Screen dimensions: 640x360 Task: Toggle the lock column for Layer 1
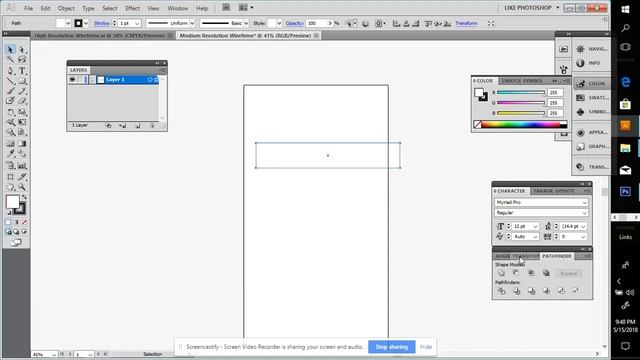(x=80, y=80)
